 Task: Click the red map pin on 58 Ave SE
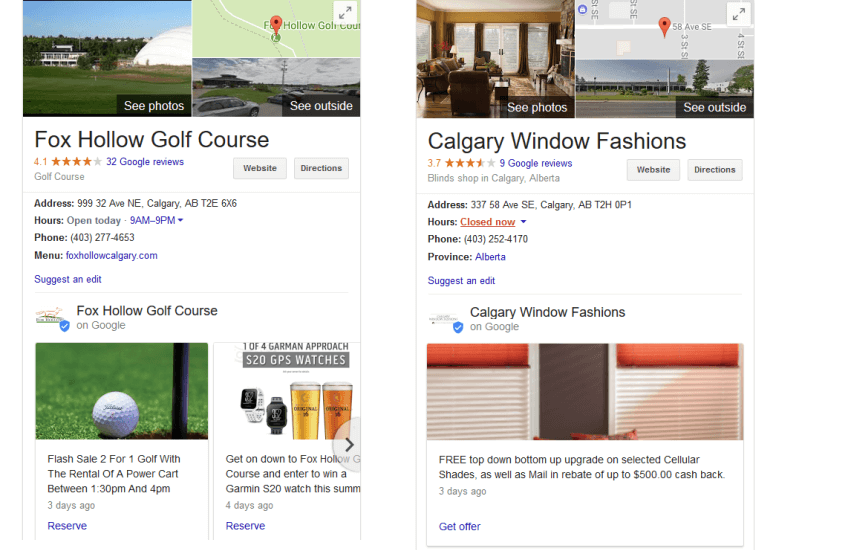tap(664, 27)
